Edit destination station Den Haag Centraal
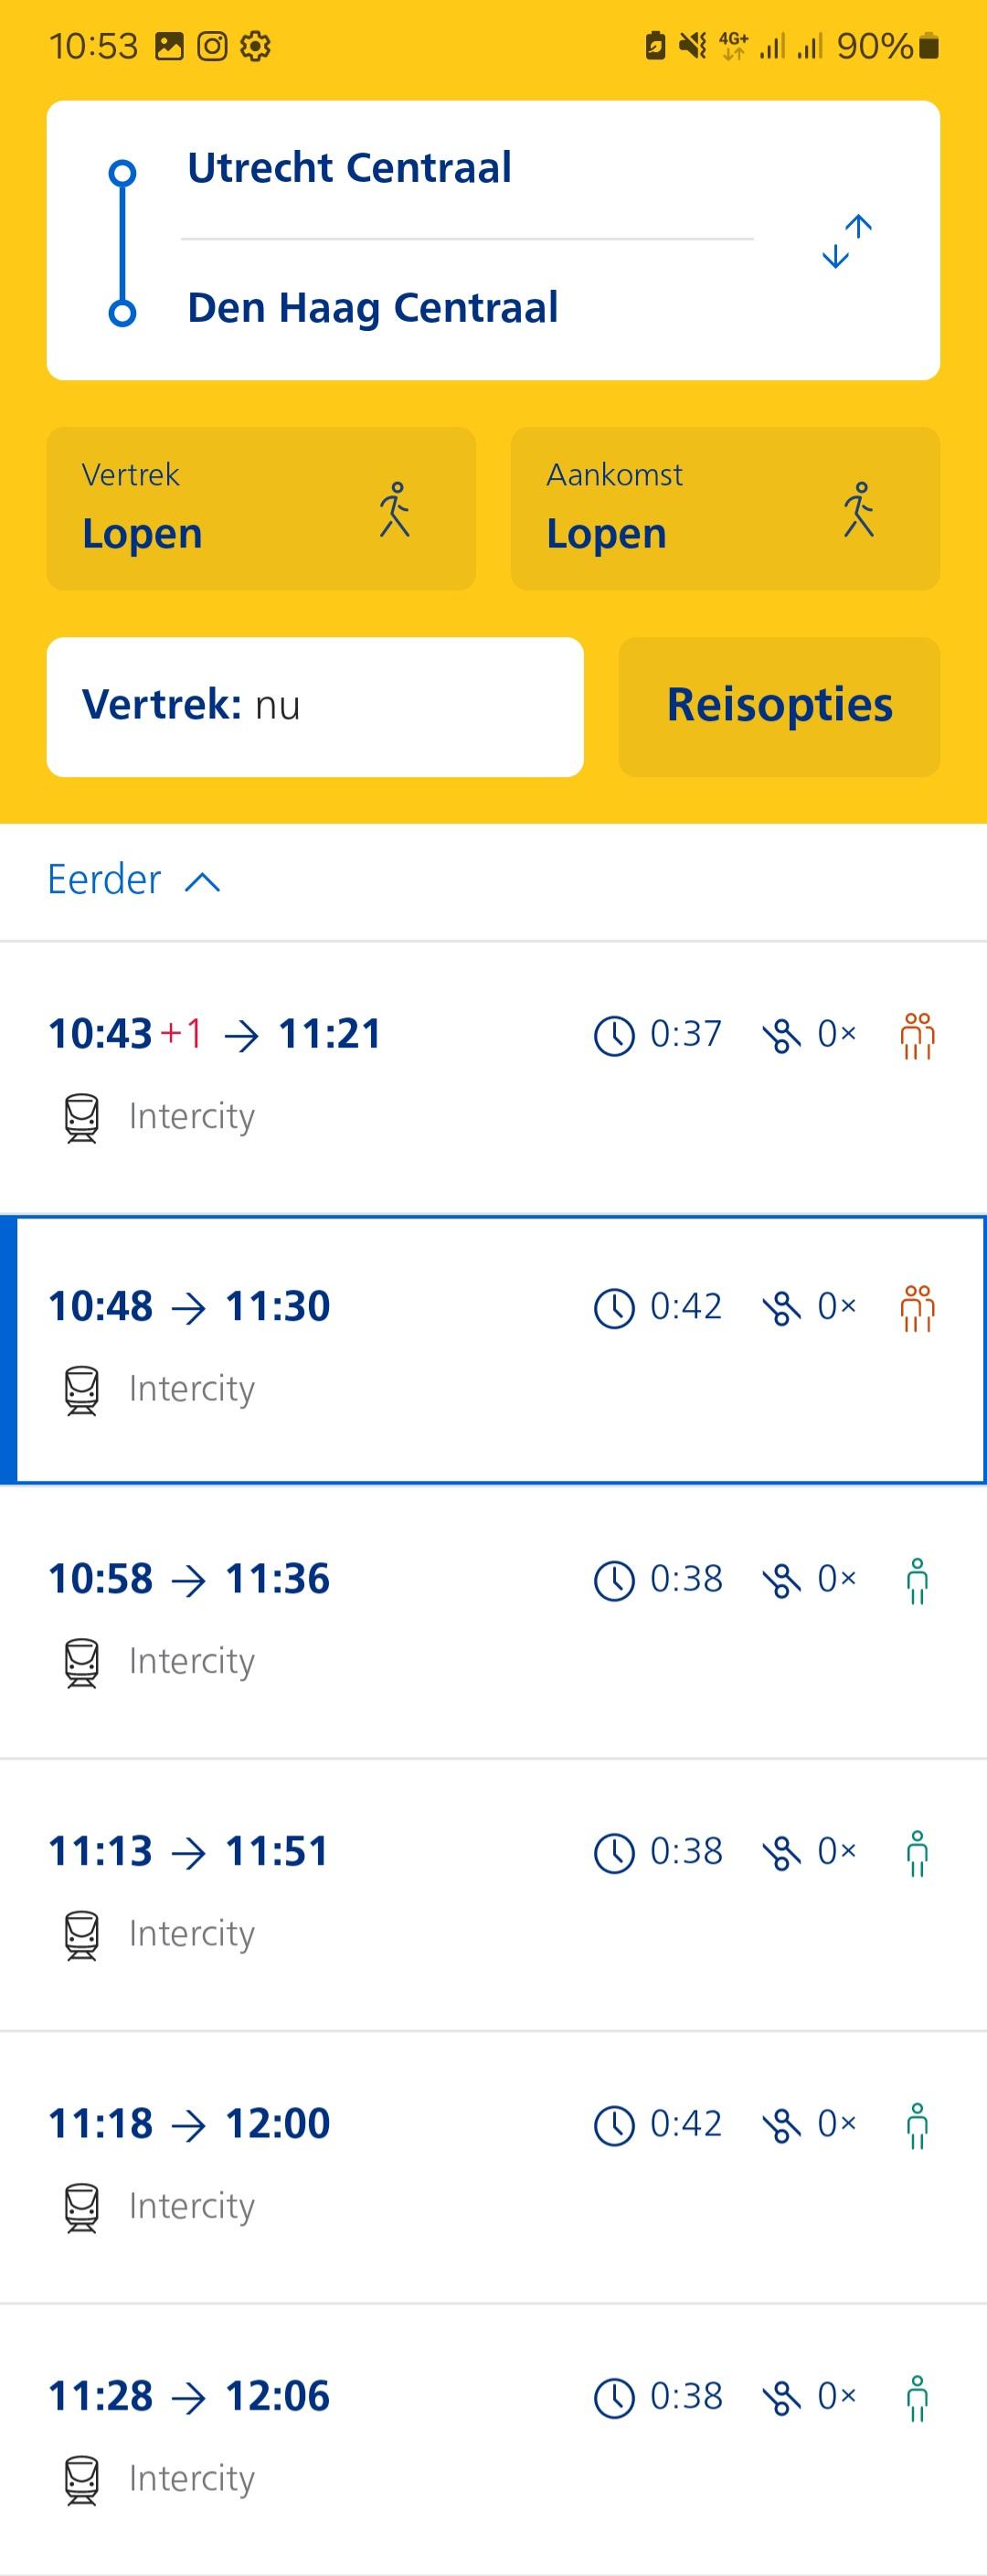Screen dimensions: 987x2576 coord(372,308)
